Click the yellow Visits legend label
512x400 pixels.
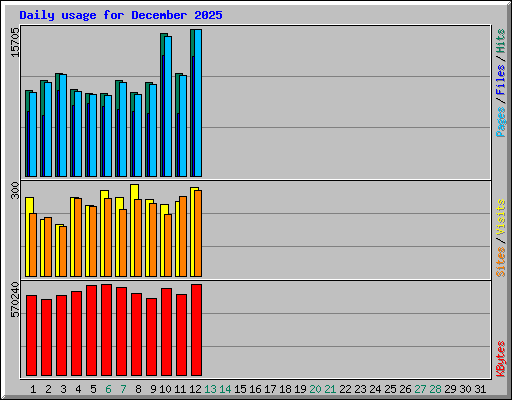(x=501, y=217)
